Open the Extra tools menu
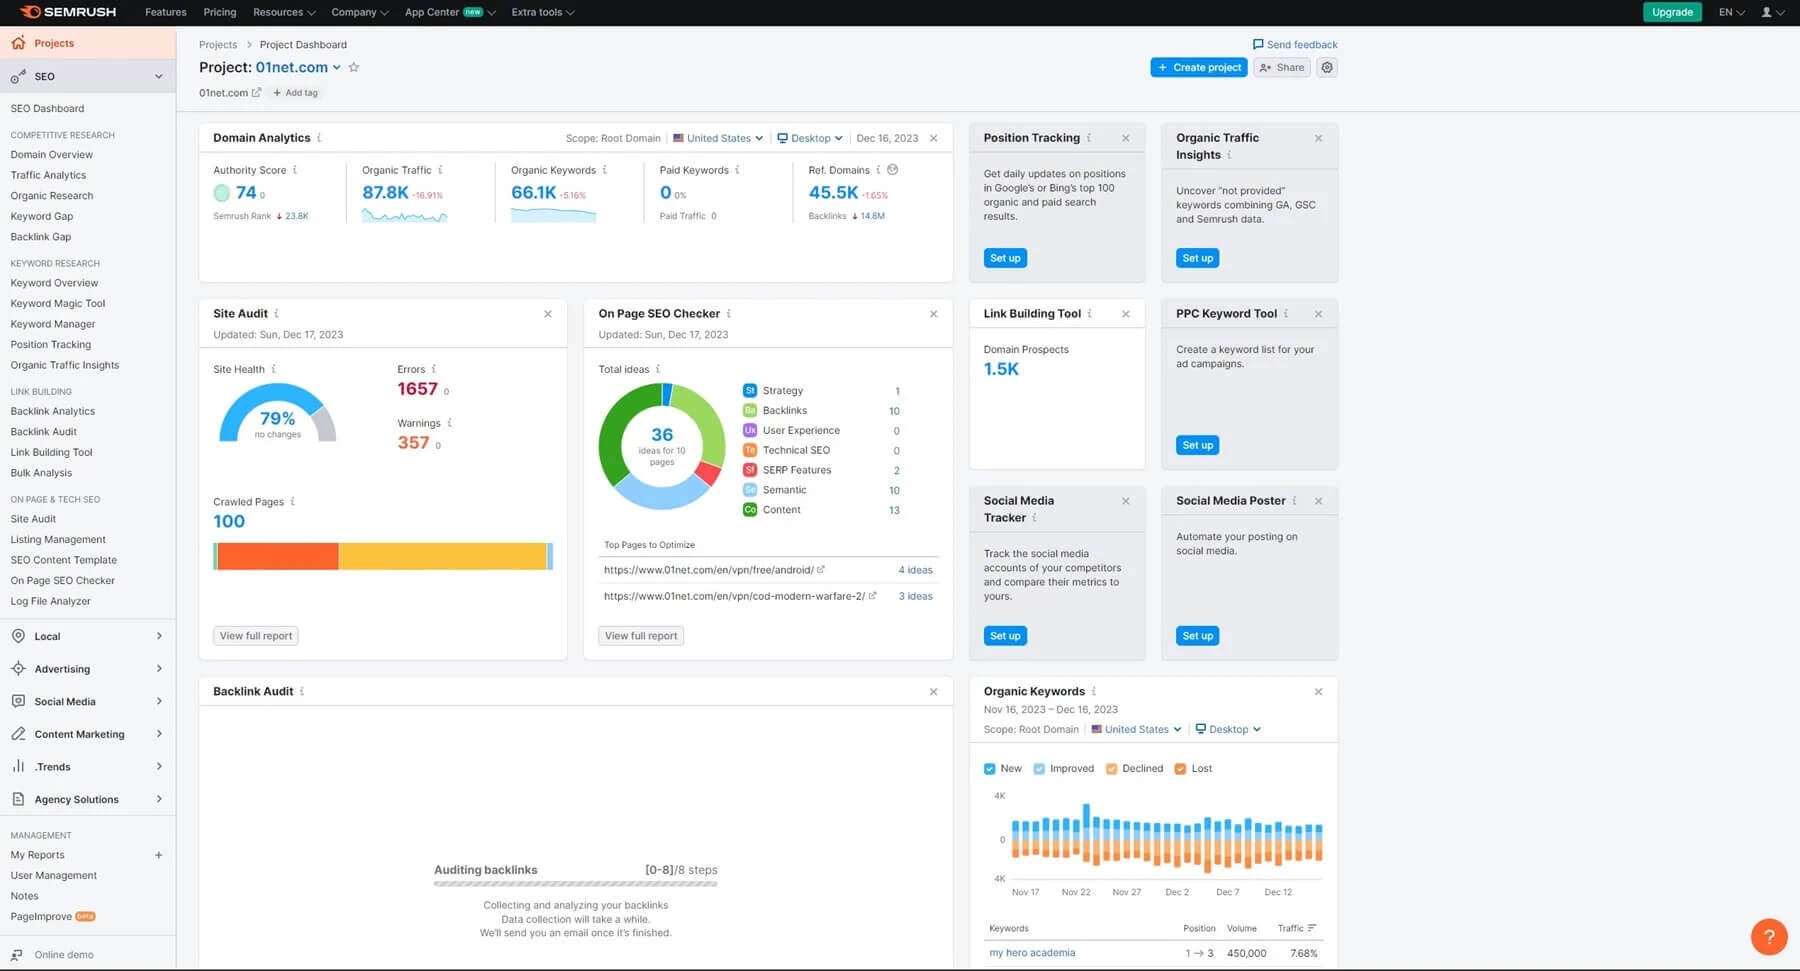The width and height of the screenshot is (1800, 971). [x=543, y=12]
